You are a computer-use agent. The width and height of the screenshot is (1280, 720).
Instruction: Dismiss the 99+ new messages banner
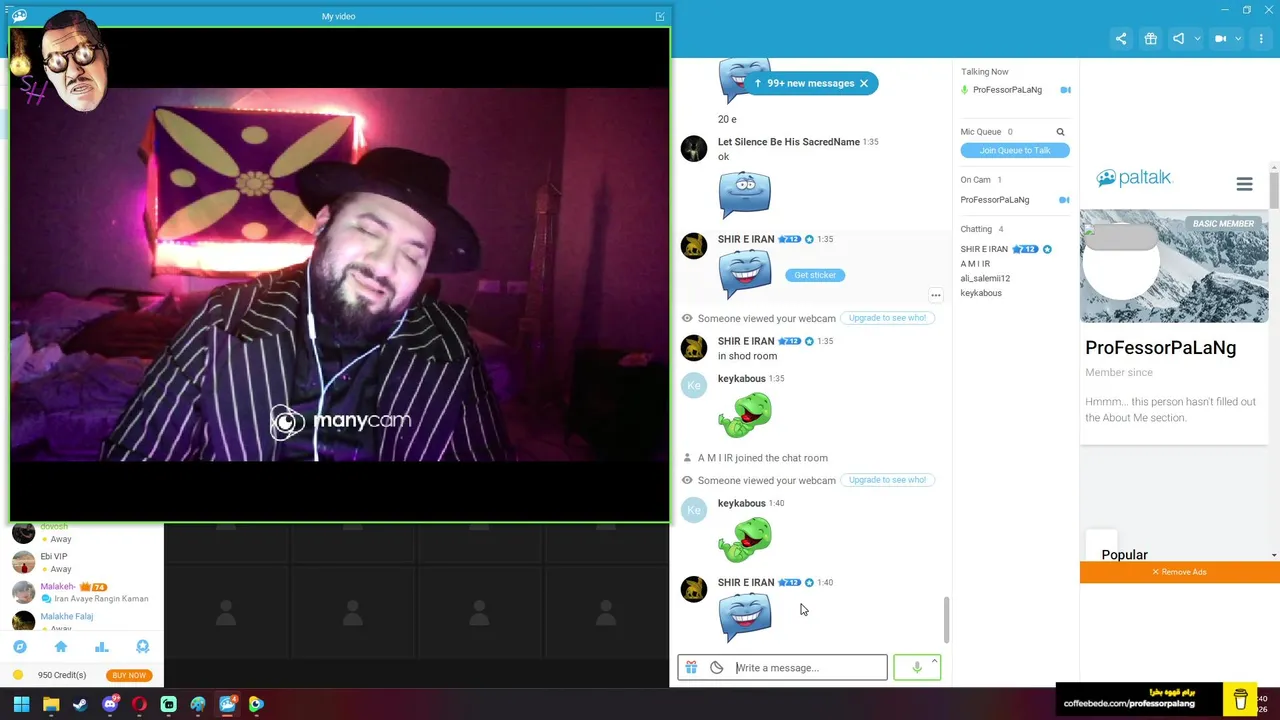pos(864,83)
